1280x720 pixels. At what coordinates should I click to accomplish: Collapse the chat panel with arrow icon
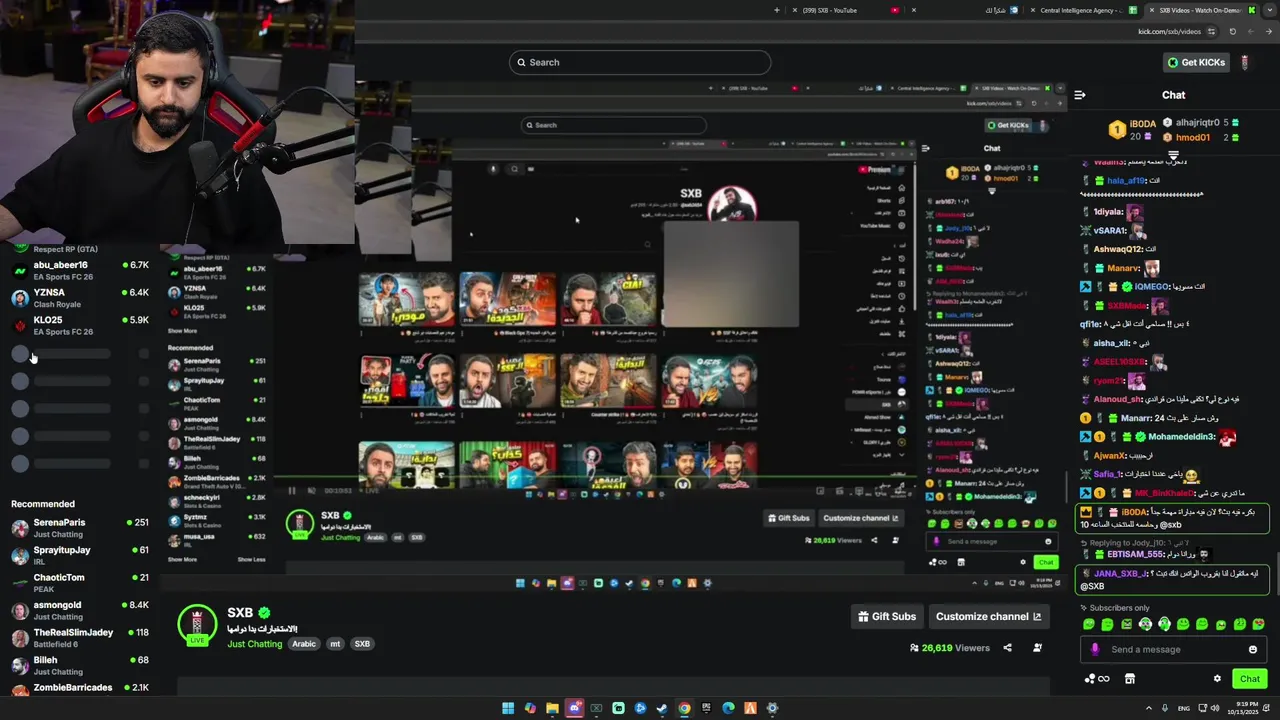[1080, 95]
